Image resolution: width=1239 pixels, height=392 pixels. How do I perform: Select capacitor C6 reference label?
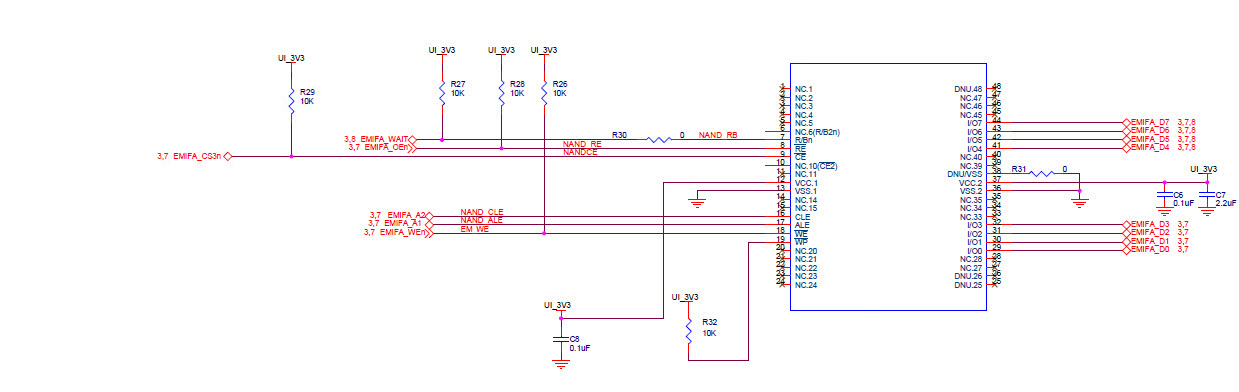click(1178, 194)
